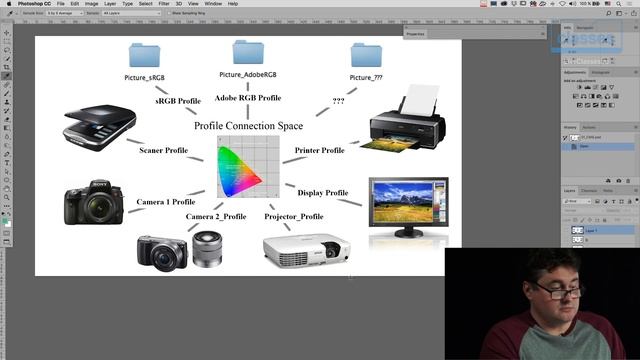The height and width of the screenshot is (360, 640).
Task: Enable Show Sampling Ring checkbox
Action: pyautogui.click(x=169, y=13)
